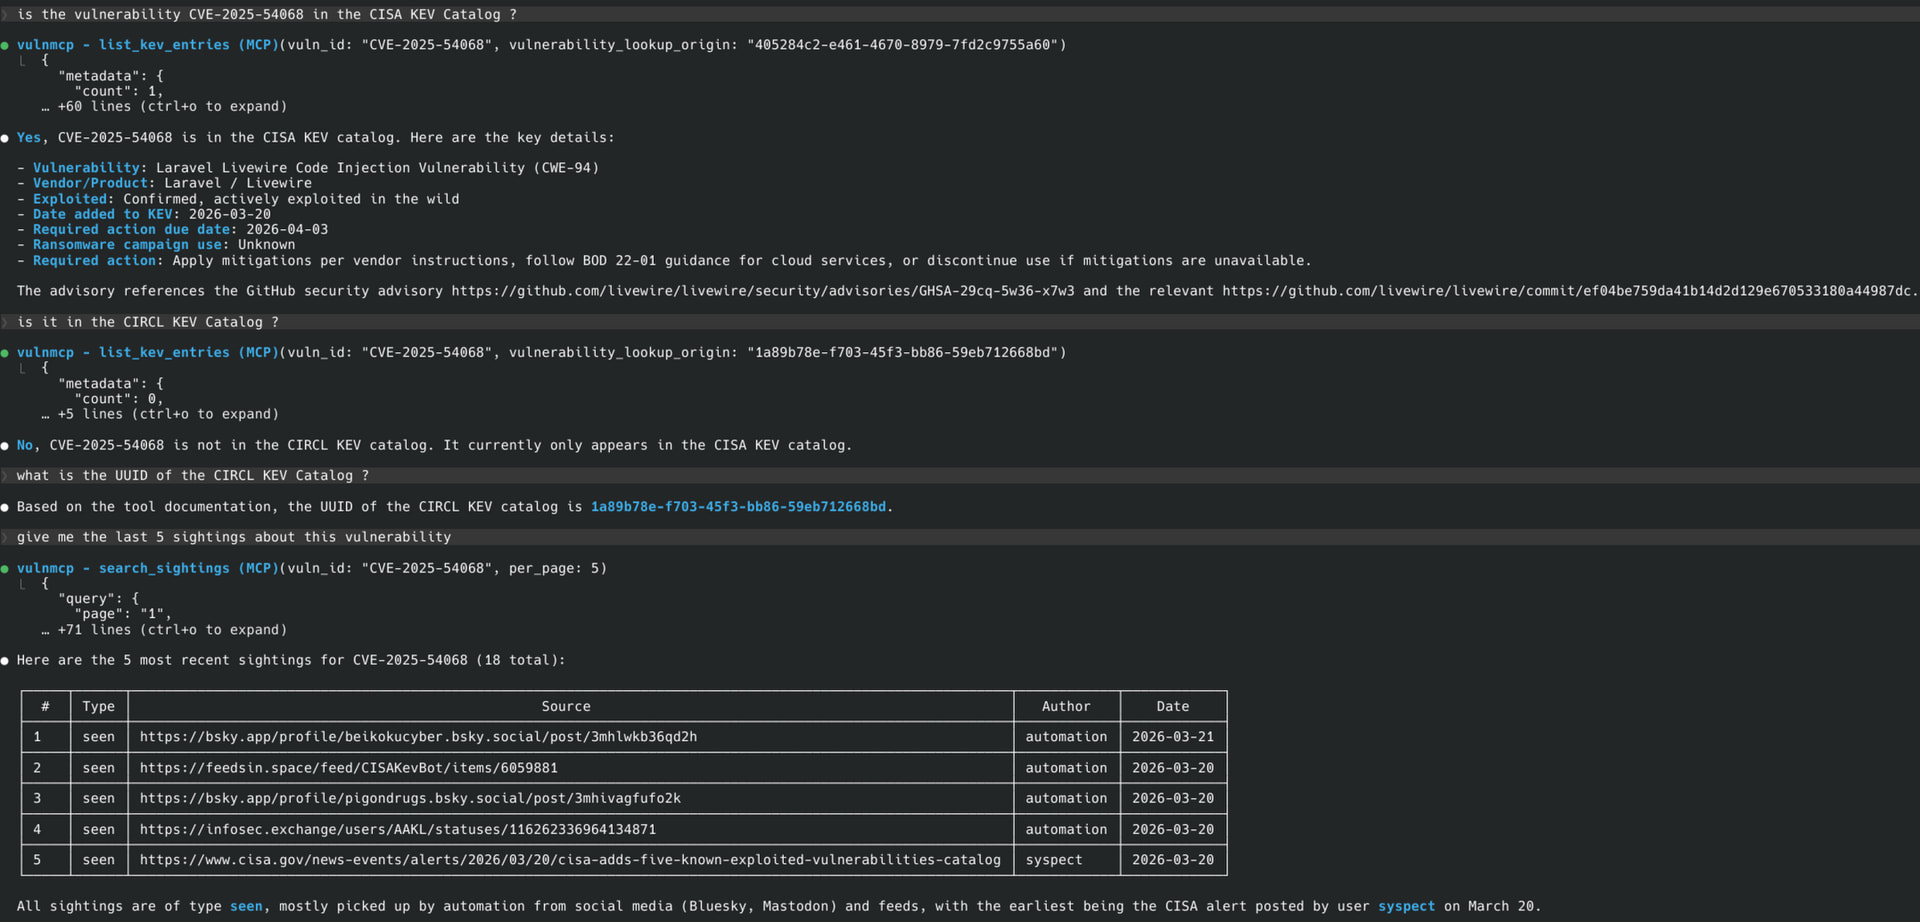Screen dimensions: 1920x922
Task: Open the livewire GitHub commit URL
Action: 1567,291
